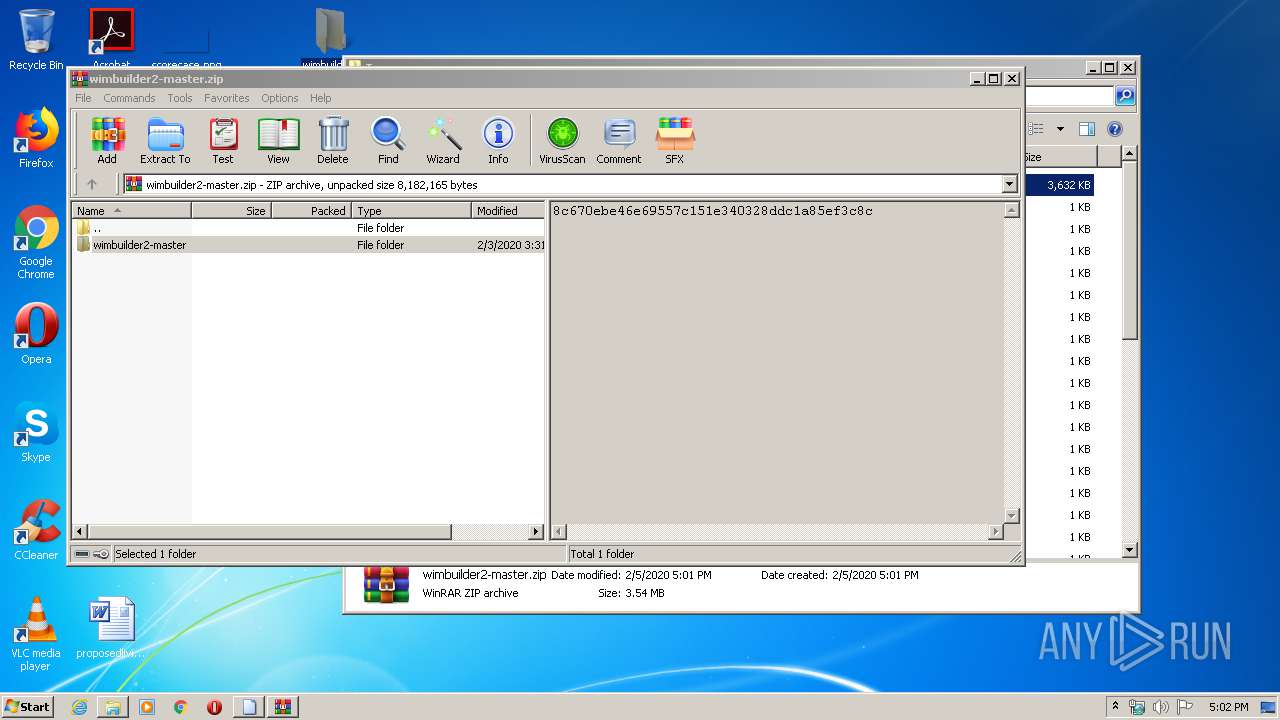Screen dimensions: 1280x720
Task: Sort by the Name column header
Action: click(x=132, y=211)
